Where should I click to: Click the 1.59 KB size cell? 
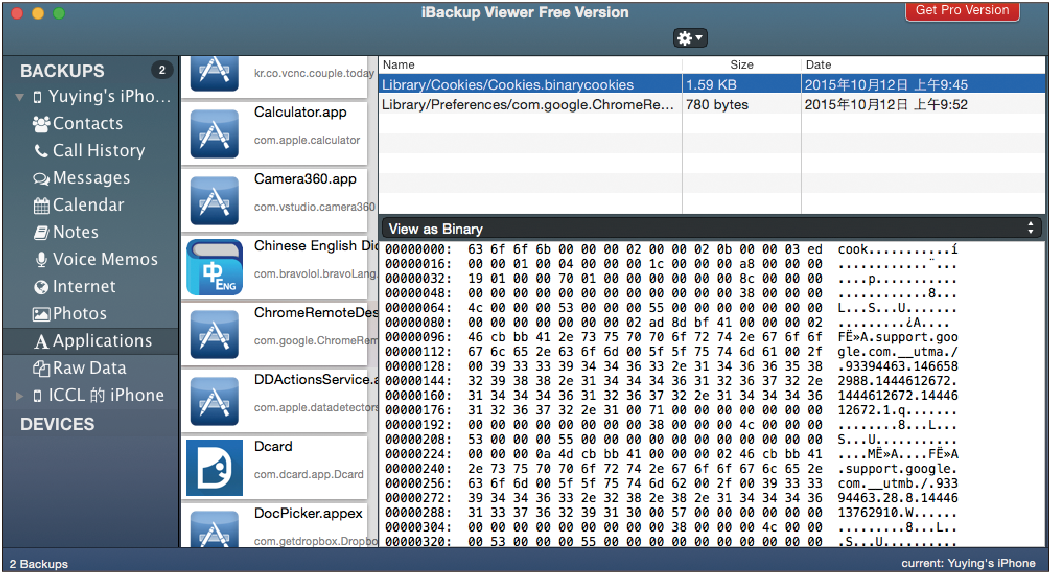pyautogui.click(x=711, y=85)
